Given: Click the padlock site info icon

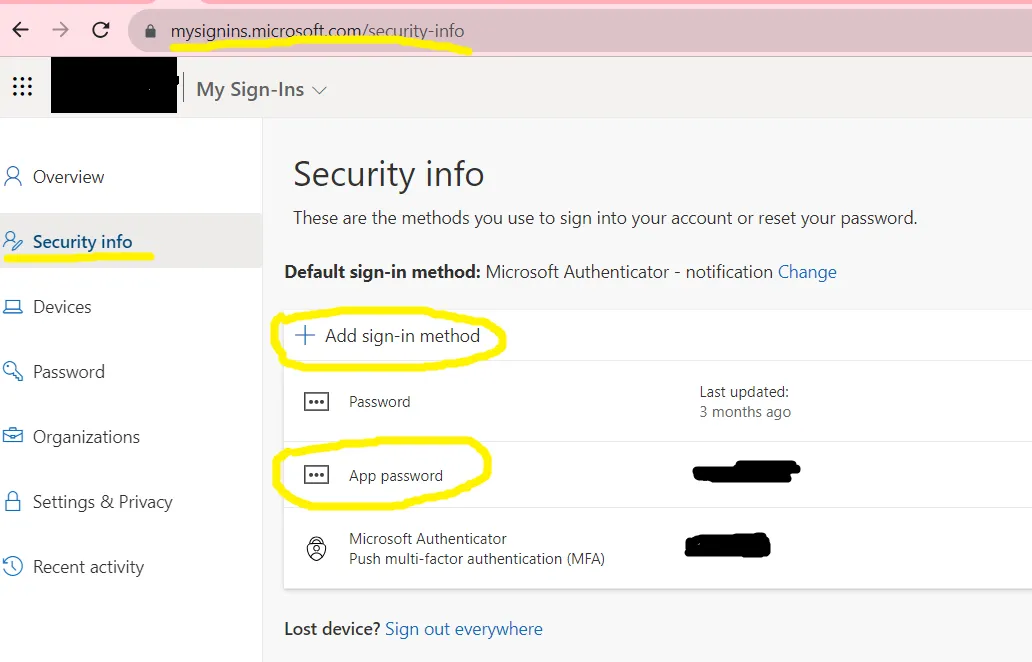Looking at the screenshot, I should pyautogui.click(x=150, y=31).
